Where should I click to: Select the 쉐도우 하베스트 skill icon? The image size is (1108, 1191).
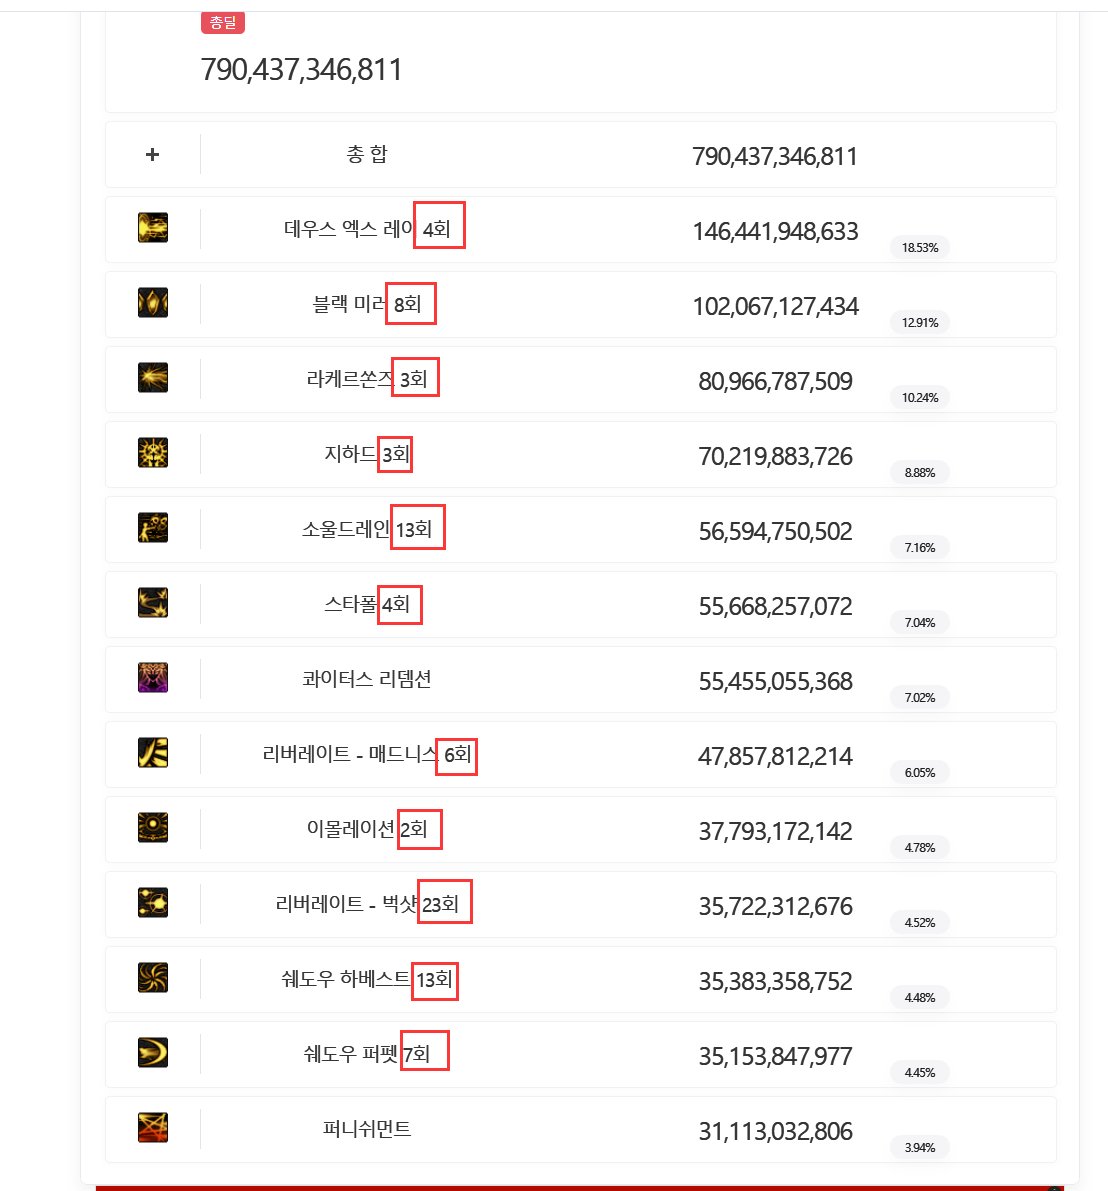pyautogui.click(x=153, y=978)
